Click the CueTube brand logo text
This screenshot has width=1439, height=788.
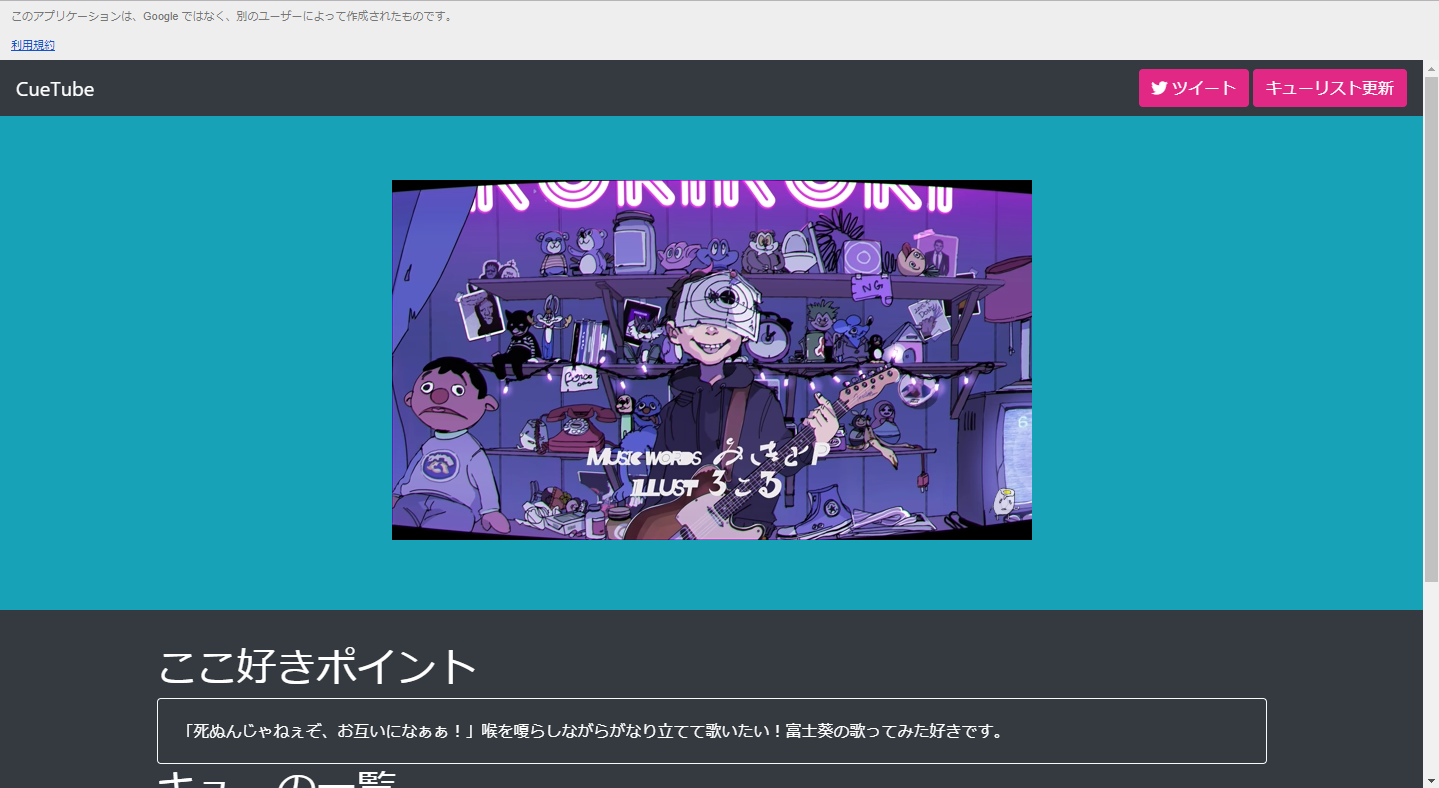tap(55, 89)
